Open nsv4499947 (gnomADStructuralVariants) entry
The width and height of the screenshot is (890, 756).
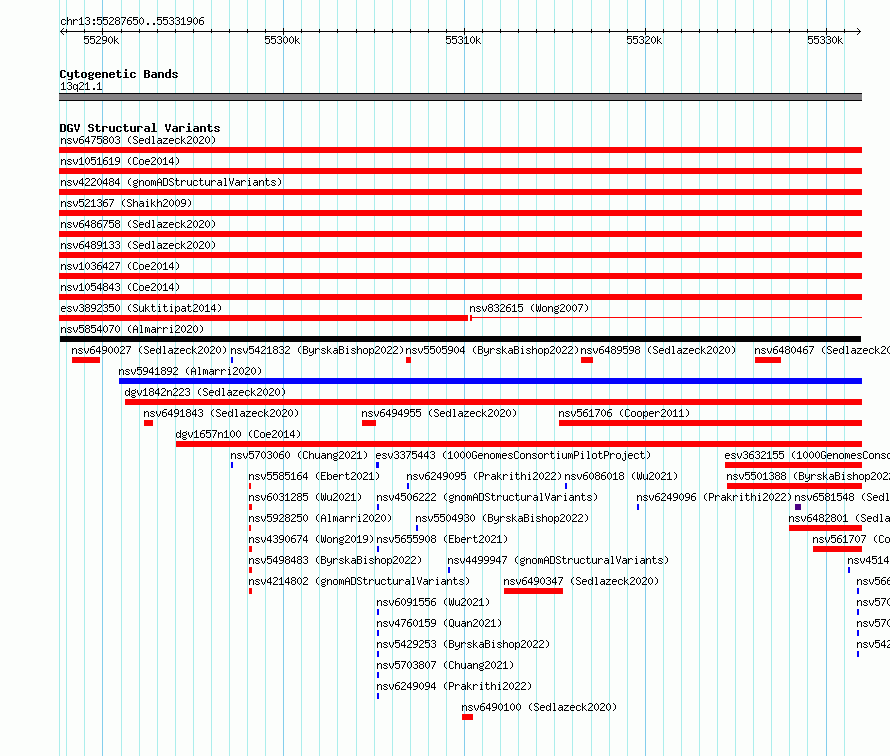(558, 560)
